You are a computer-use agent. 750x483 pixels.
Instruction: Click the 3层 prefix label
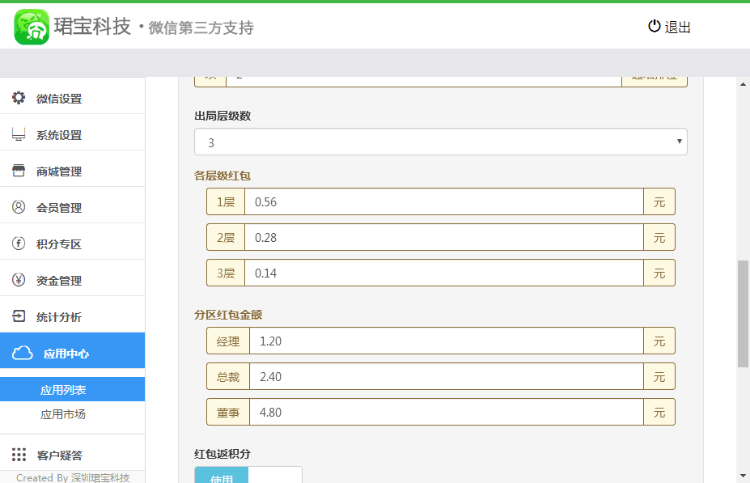(x=226, y=273)
